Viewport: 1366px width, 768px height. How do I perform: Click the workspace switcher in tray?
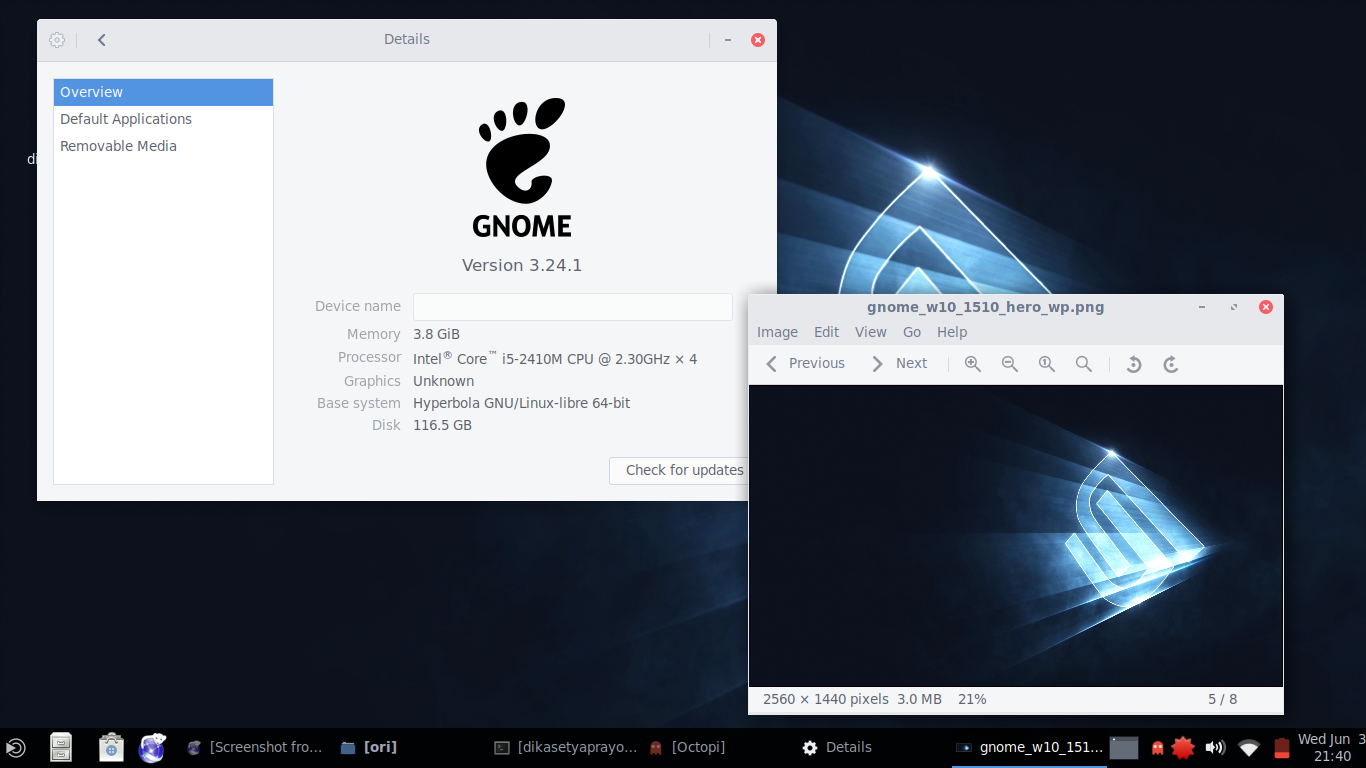tap(1124, 748)
